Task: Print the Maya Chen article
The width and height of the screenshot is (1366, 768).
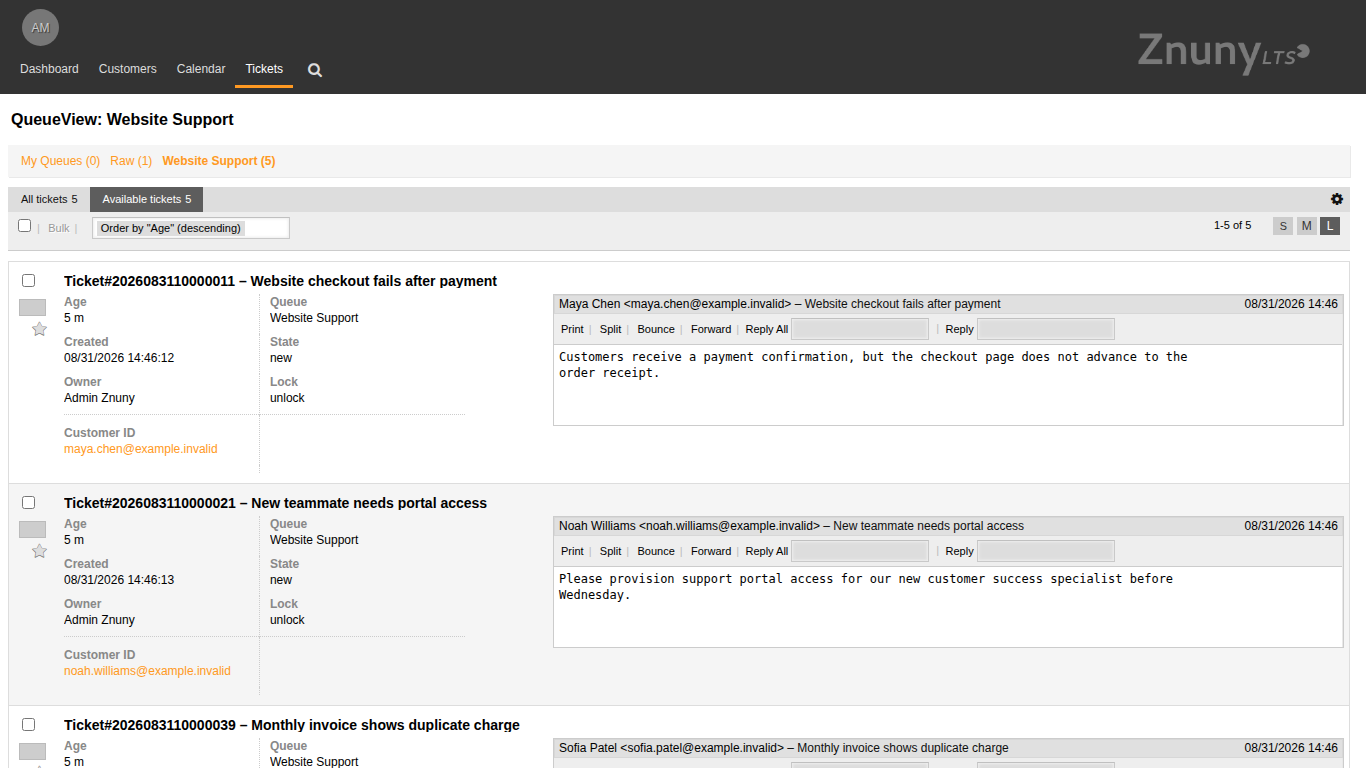Action: 572,329
